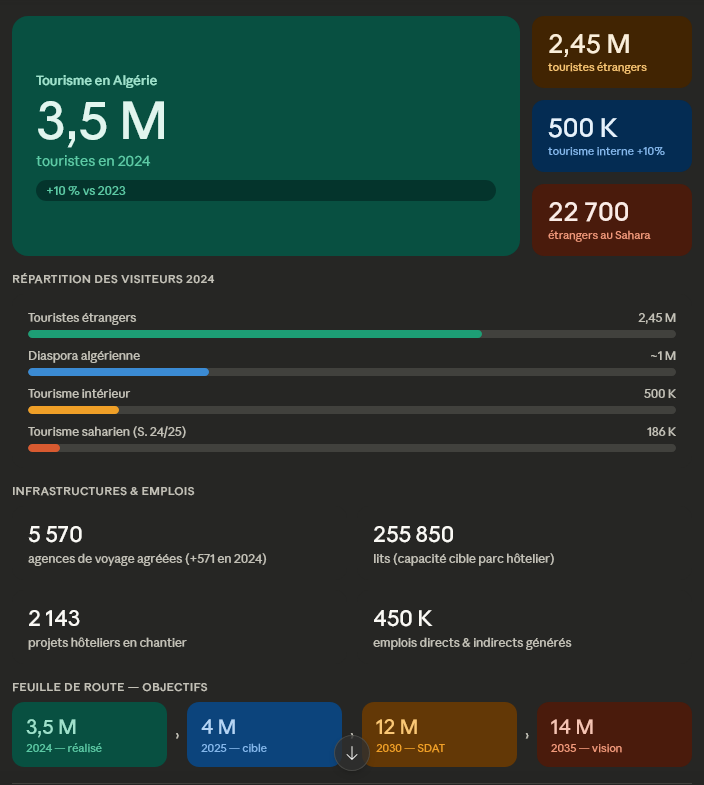Image resolution: width=704 pixels, height=785 pixels.
Task: Click the 'Tourisme saharien (S. 24/25)' label
Action: pos(107,432)
